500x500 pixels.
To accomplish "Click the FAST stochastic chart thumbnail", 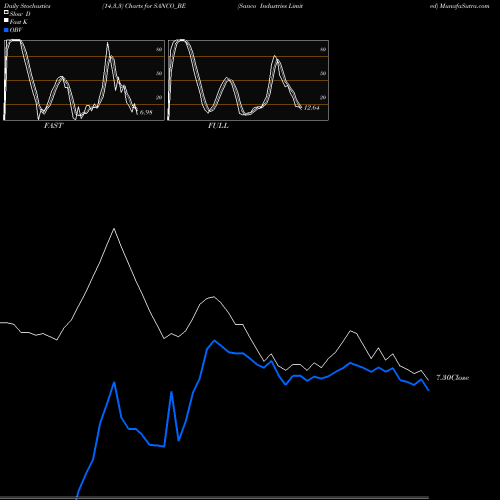I will point(84,80).
